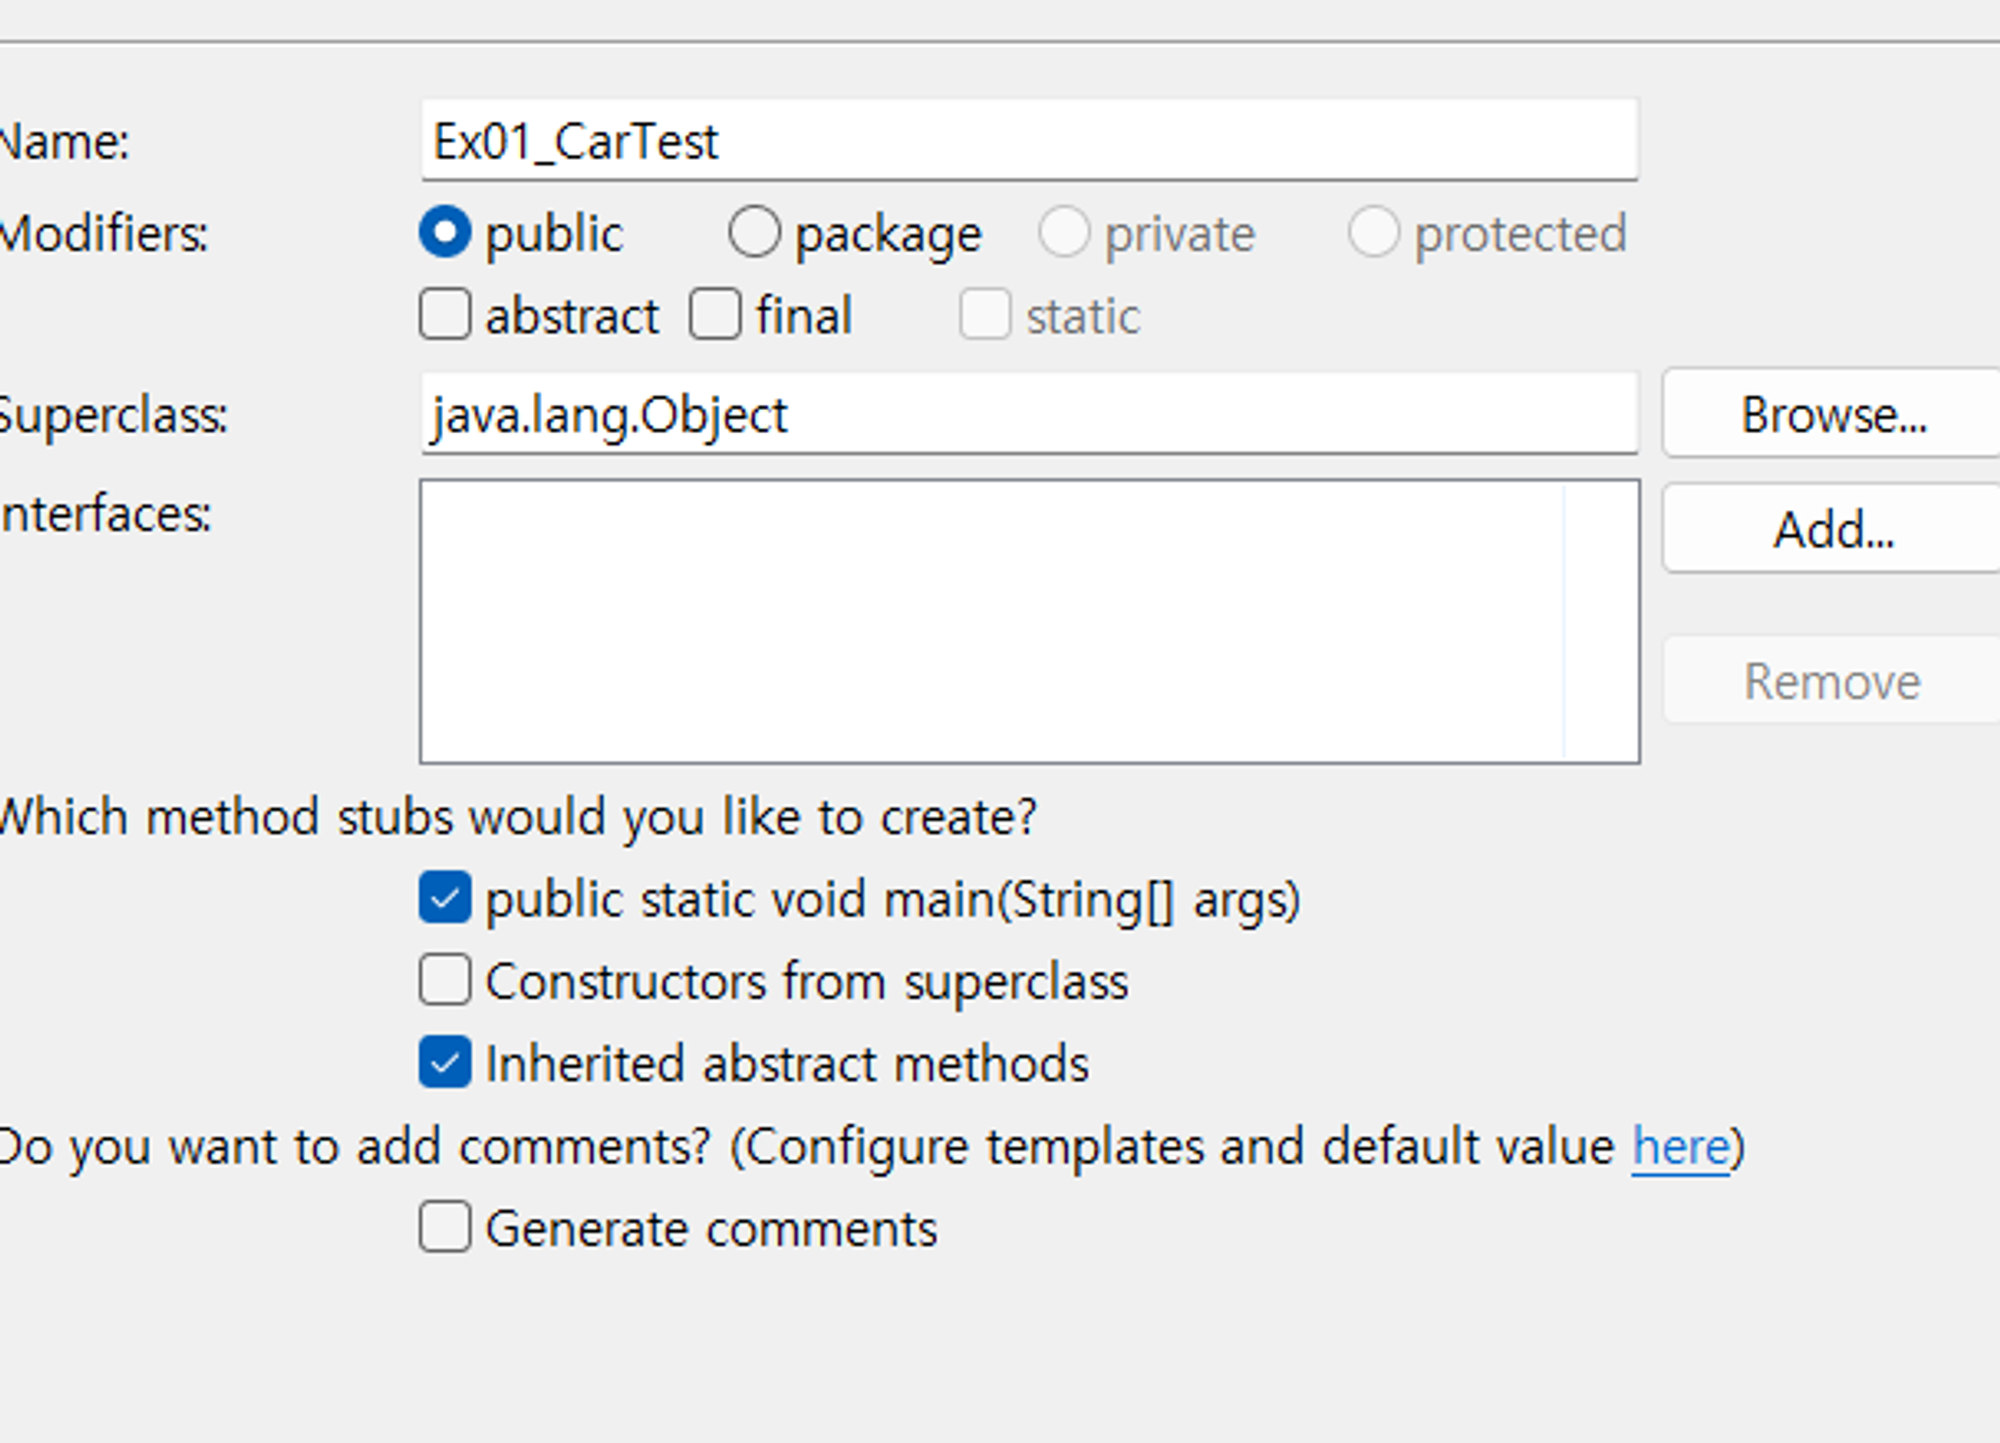Enable the abstract modifier checkbox
Image resolution: width=2000 pixels, height=1443 pixels.
click(x=445, y=314)
